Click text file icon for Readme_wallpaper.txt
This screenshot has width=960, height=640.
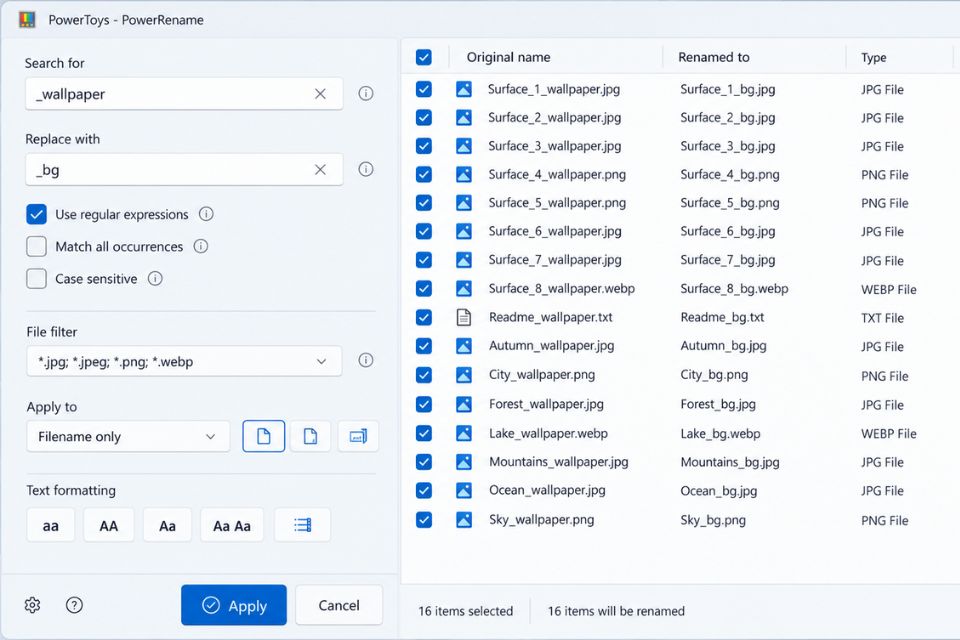pos(464,317)
